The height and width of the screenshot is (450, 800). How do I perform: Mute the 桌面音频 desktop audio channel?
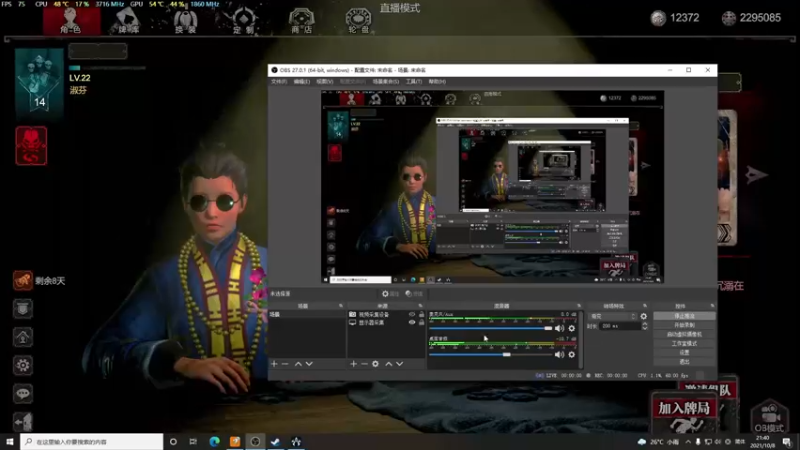560,354
